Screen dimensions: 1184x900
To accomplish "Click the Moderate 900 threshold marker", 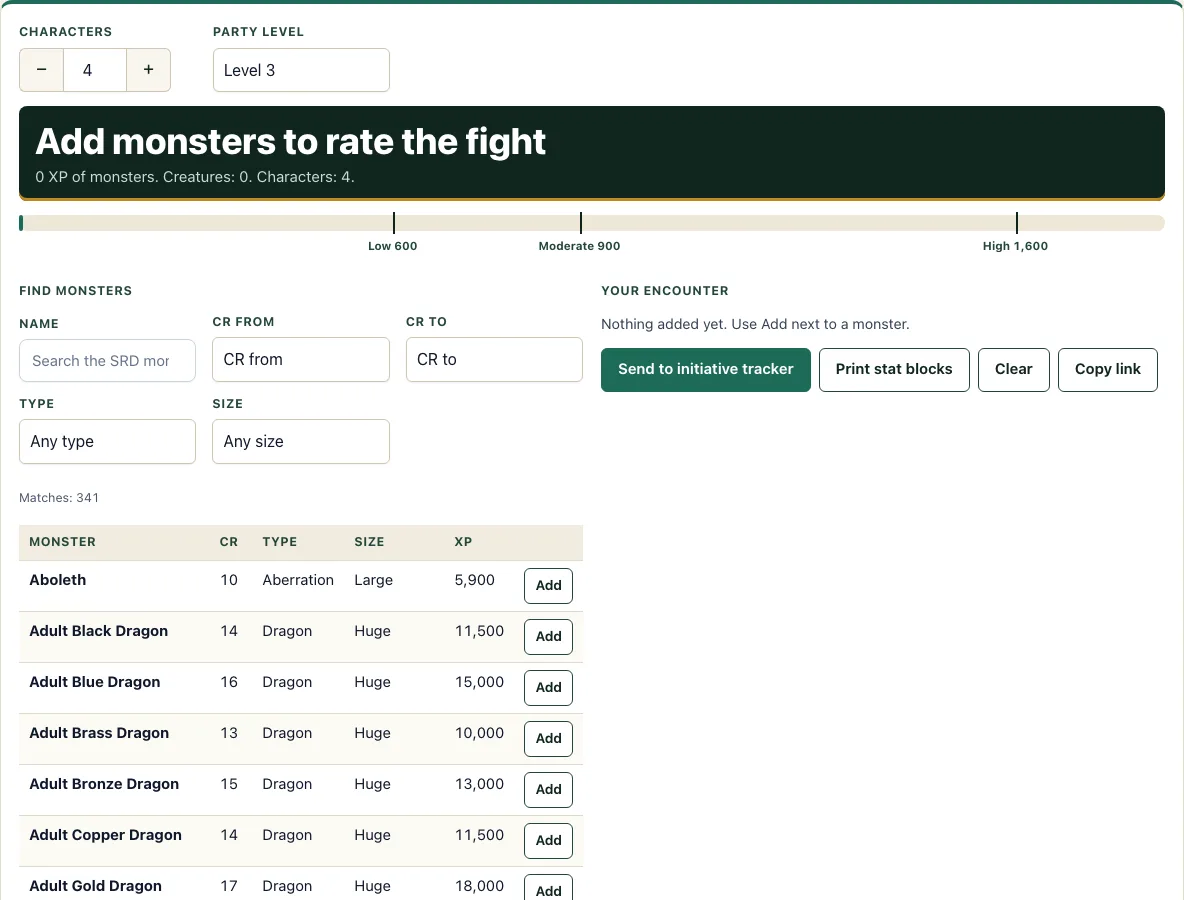I will click(x=579, y=246).
